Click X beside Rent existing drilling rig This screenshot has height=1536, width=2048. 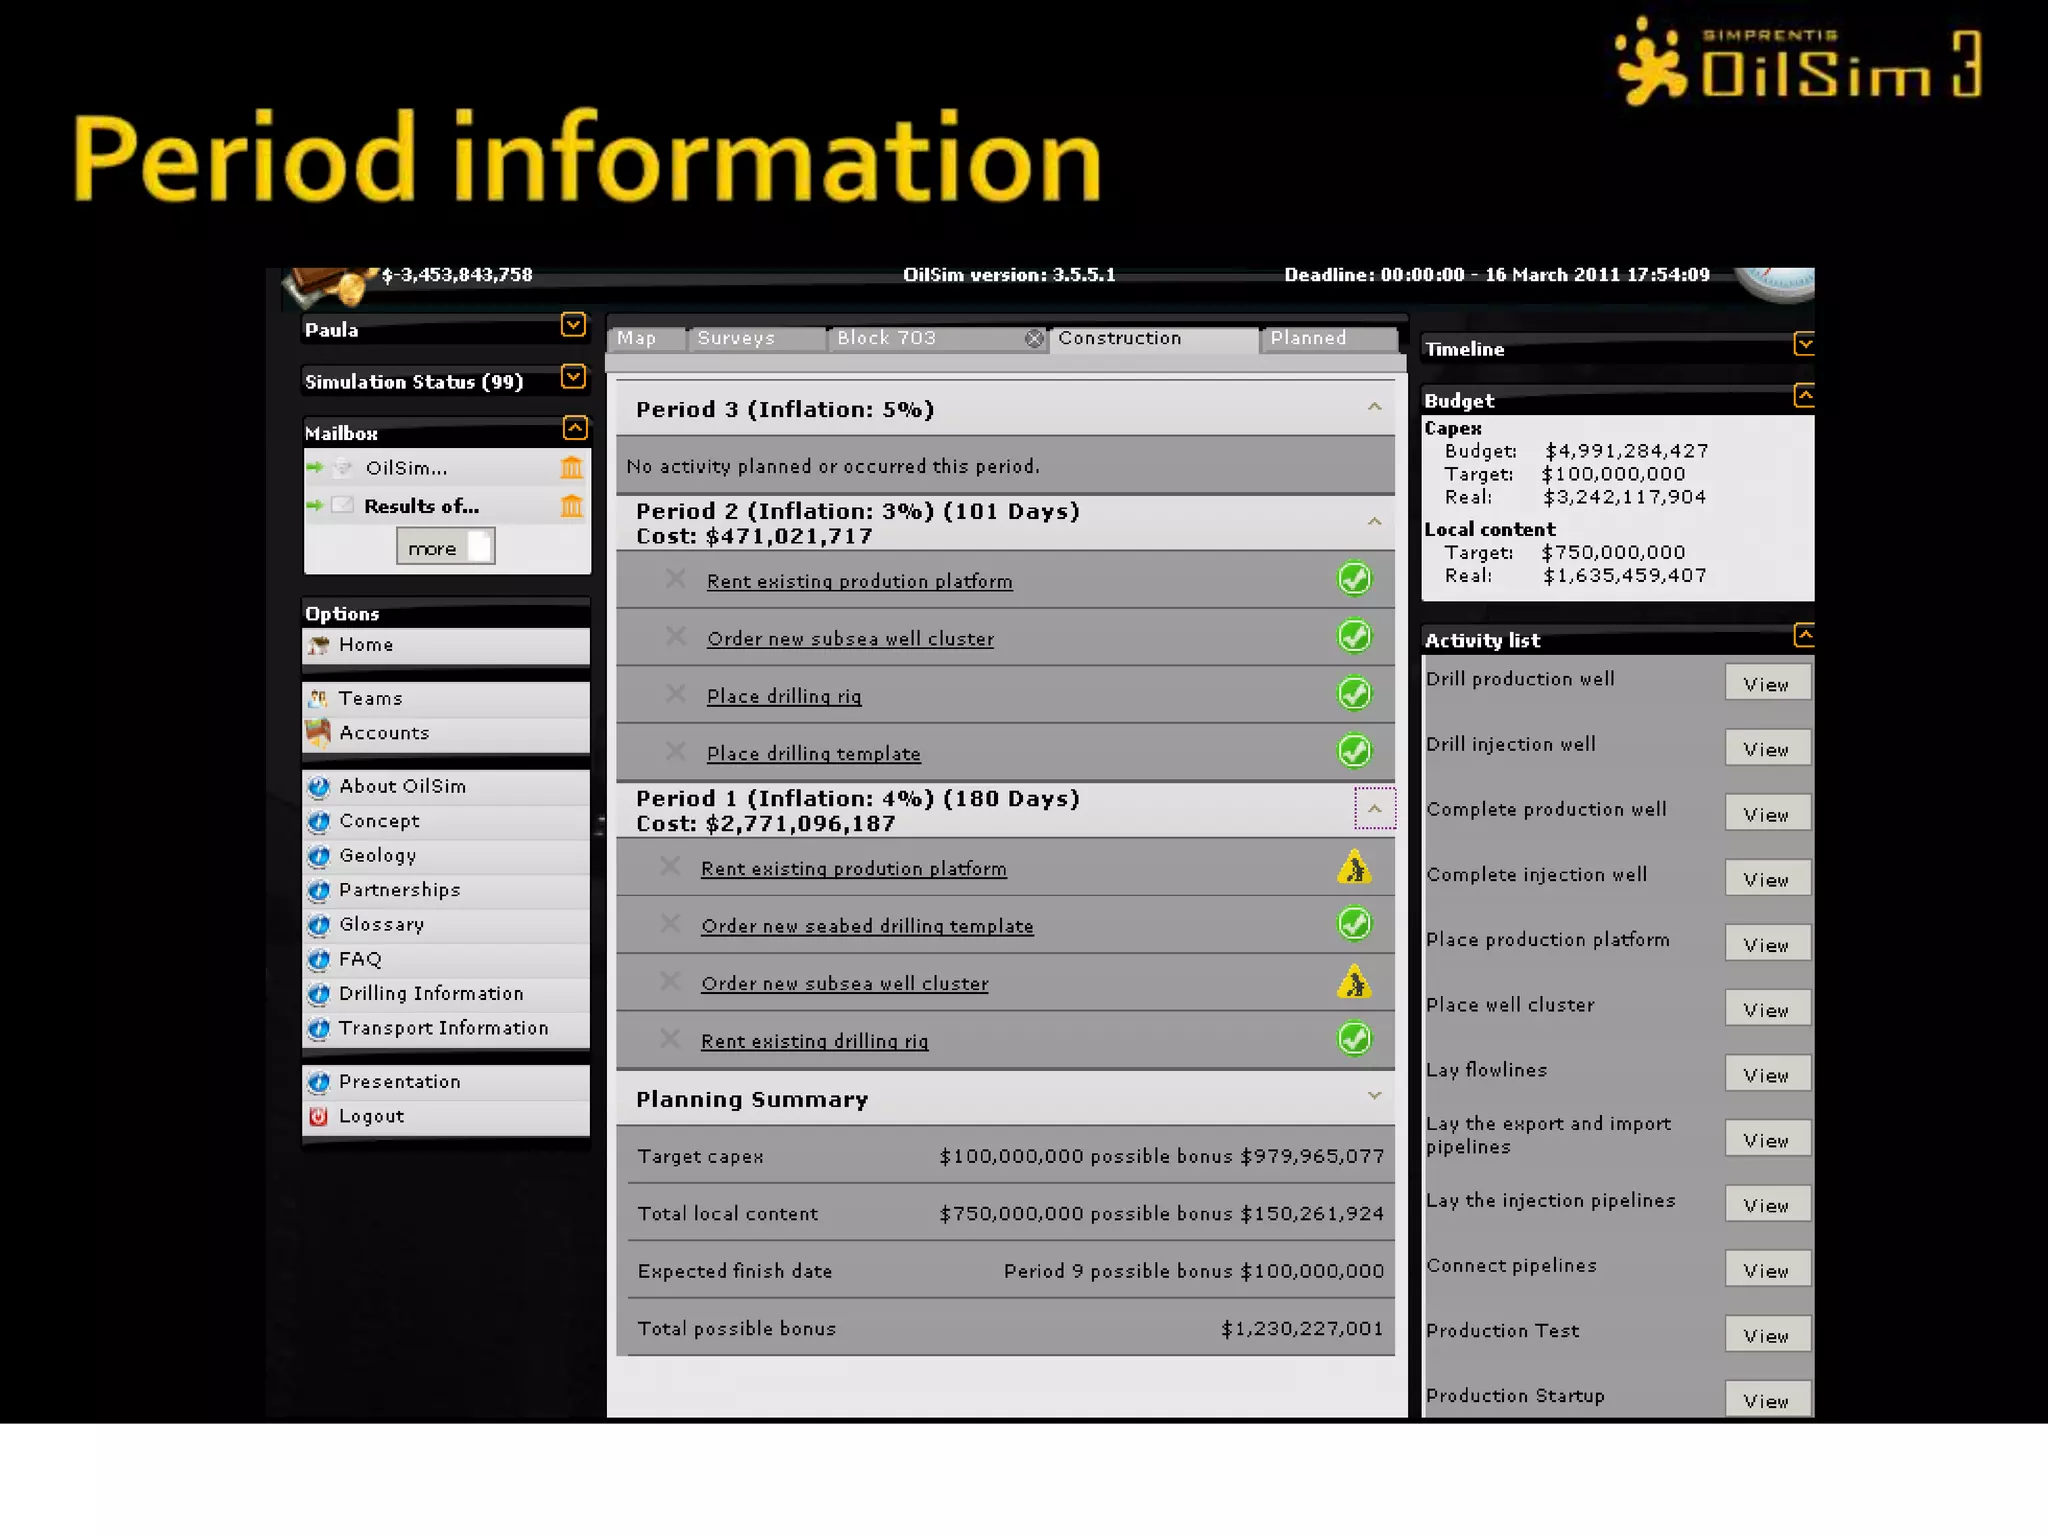tap(671, 1039)
